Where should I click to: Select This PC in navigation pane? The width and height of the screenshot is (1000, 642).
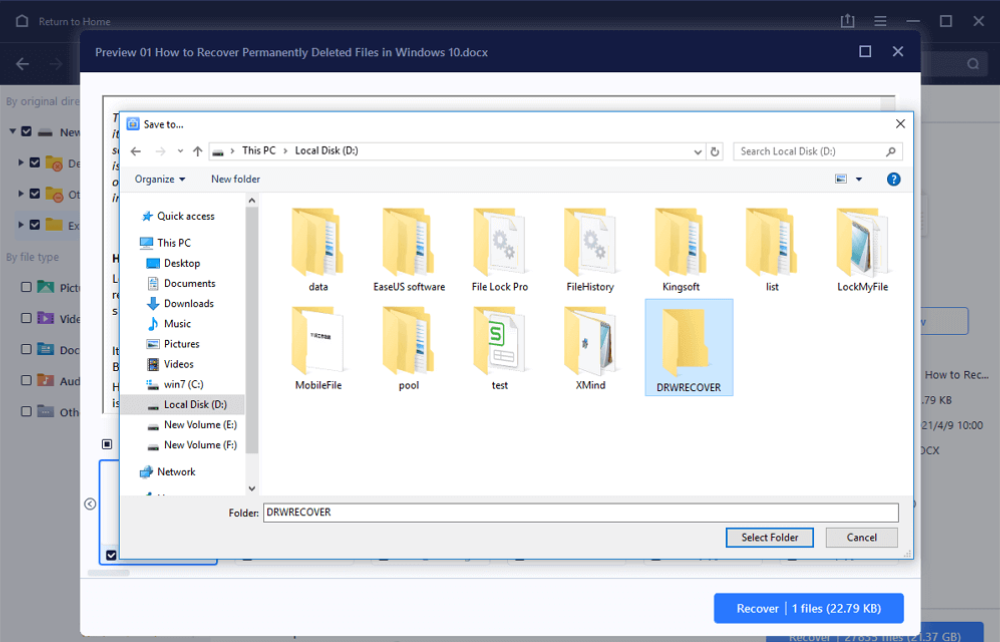click(165, 243)
